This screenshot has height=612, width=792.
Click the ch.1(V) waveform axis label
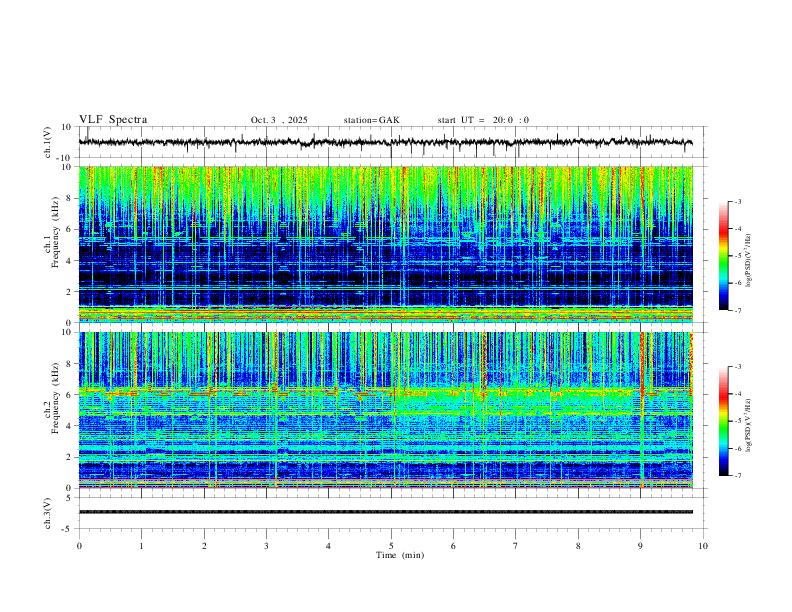[48, 142]
